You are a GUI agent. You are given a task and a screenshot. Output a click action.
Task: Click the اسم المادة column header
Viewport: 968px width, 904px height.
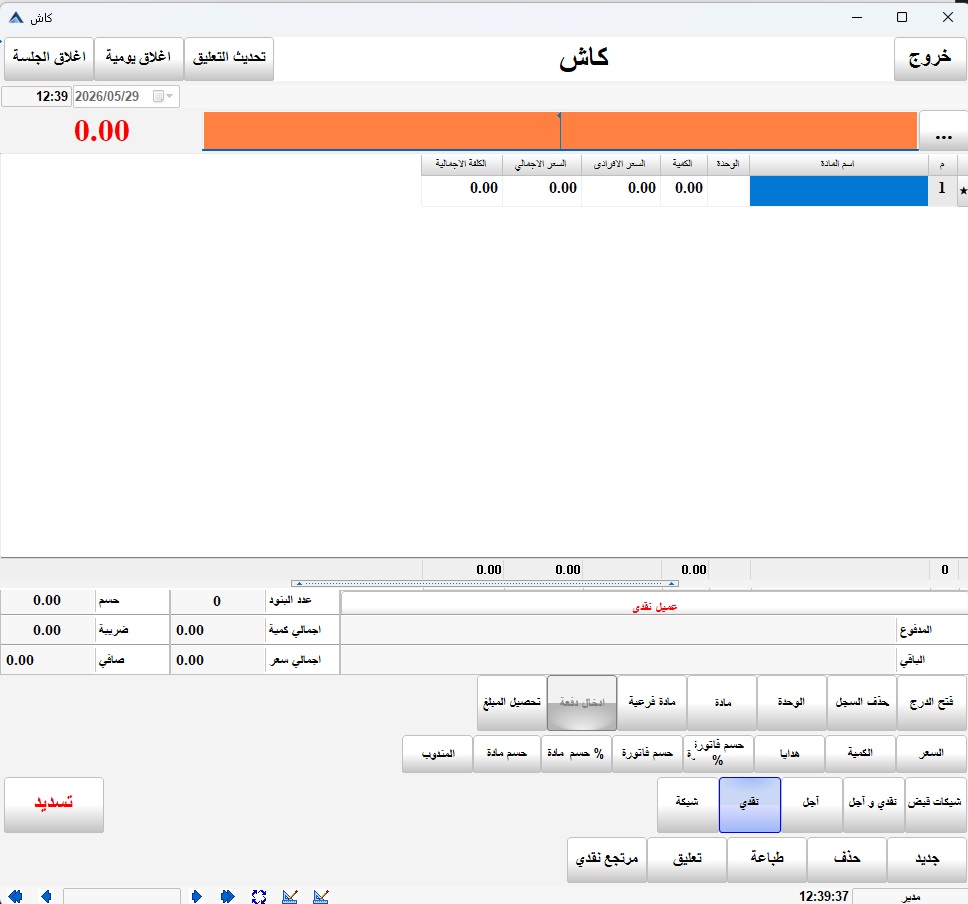(838, 164)
